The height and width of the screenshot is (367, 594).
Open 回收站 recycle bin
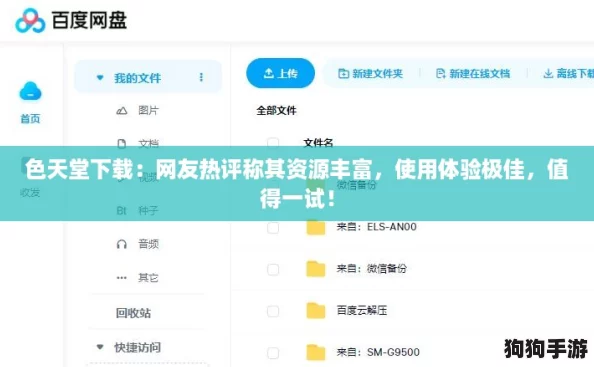coord(133,313)
